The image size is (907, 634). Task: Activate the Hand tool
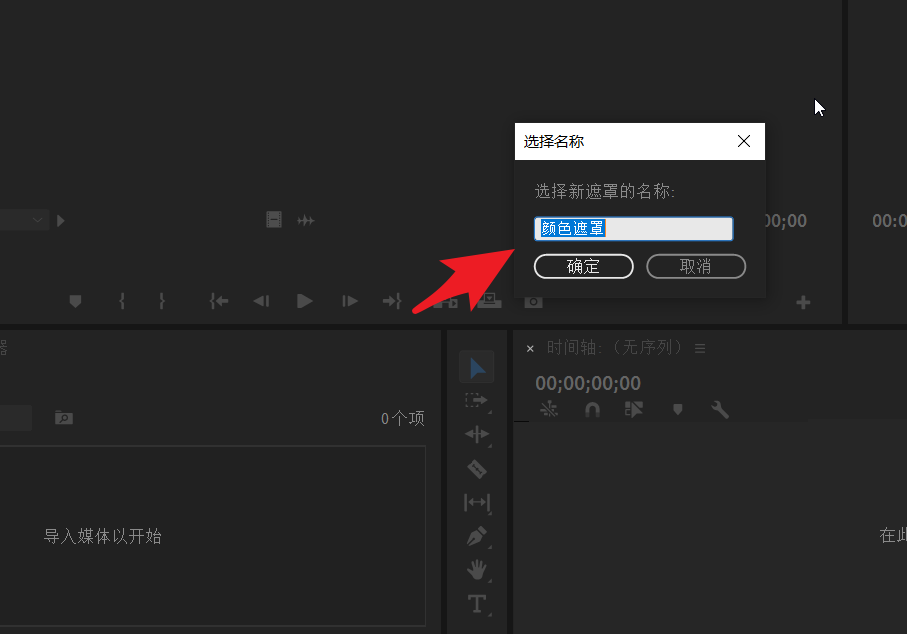[x=477, y=570]
